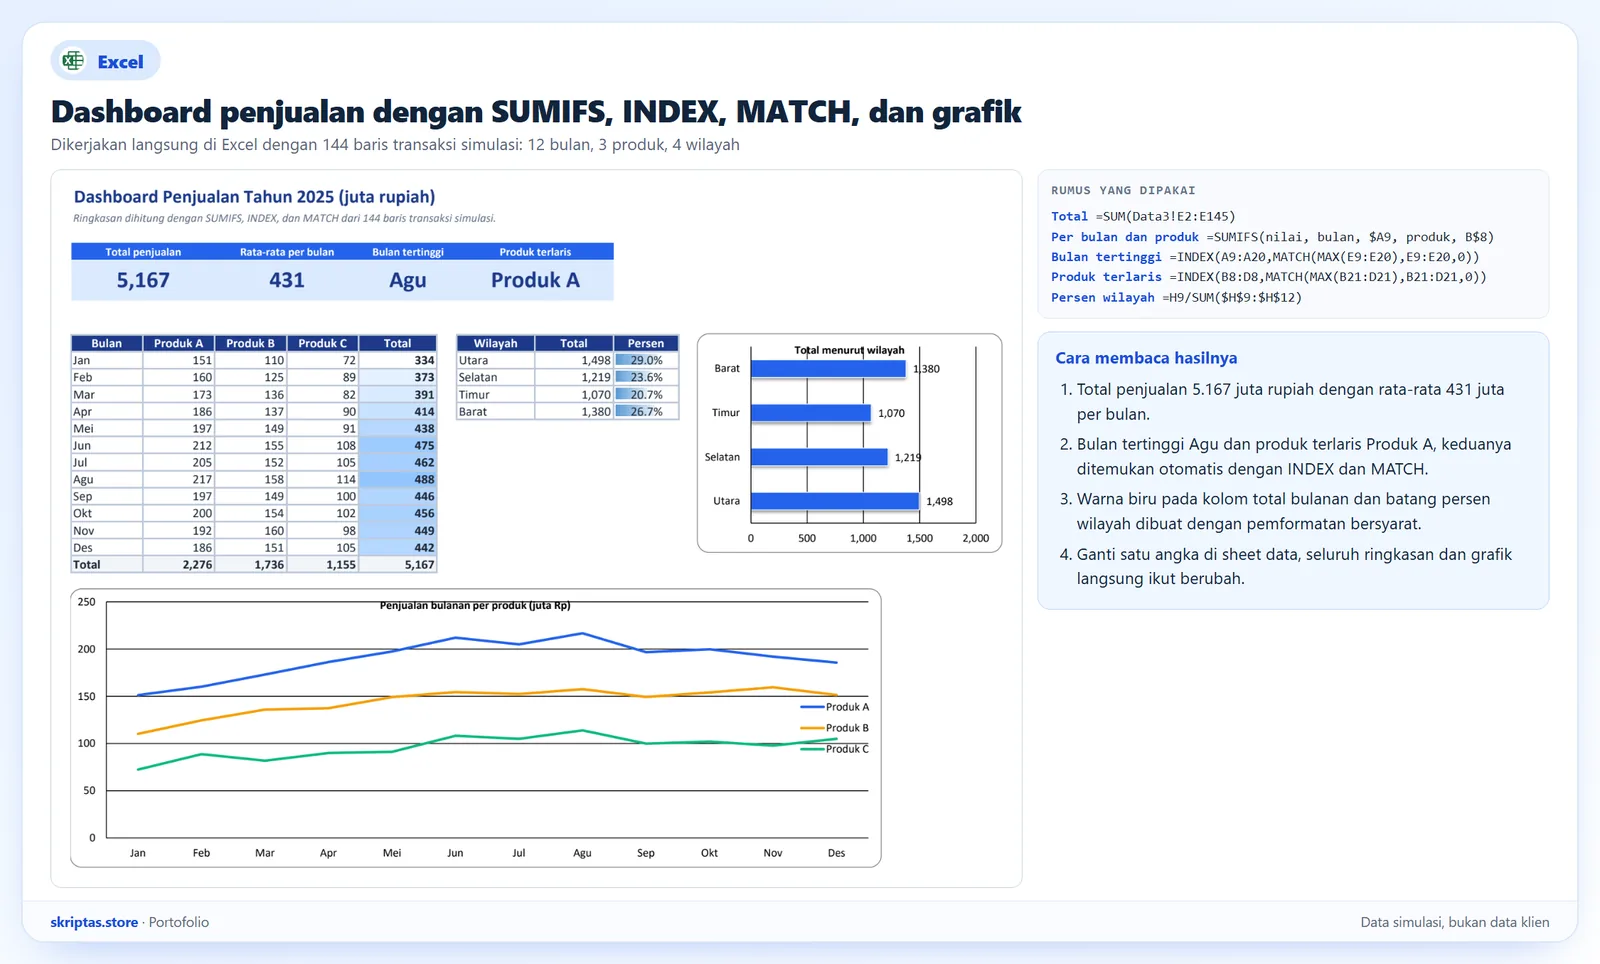Viewport: 1600px width, 964px height.
Task: Click the line chart title "Penjualan bulanan per produk"
Action: coord(475,605)
